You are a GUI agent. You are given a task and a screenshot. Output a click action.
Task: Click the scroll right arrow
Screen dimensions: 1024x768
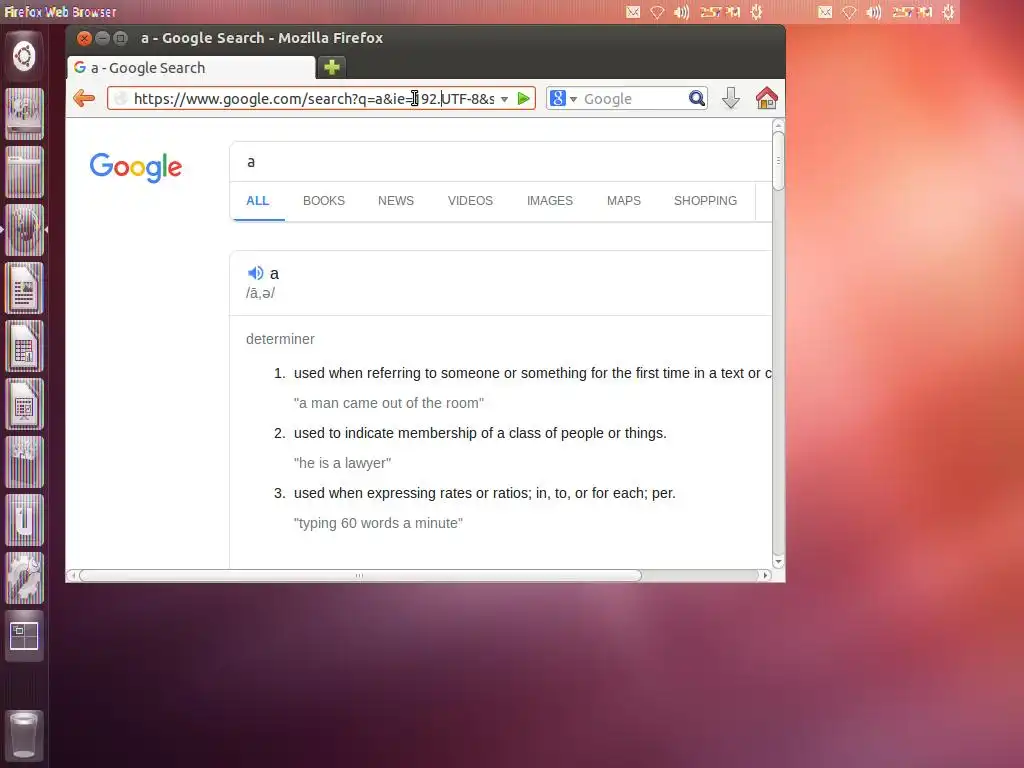click(765, 575)
